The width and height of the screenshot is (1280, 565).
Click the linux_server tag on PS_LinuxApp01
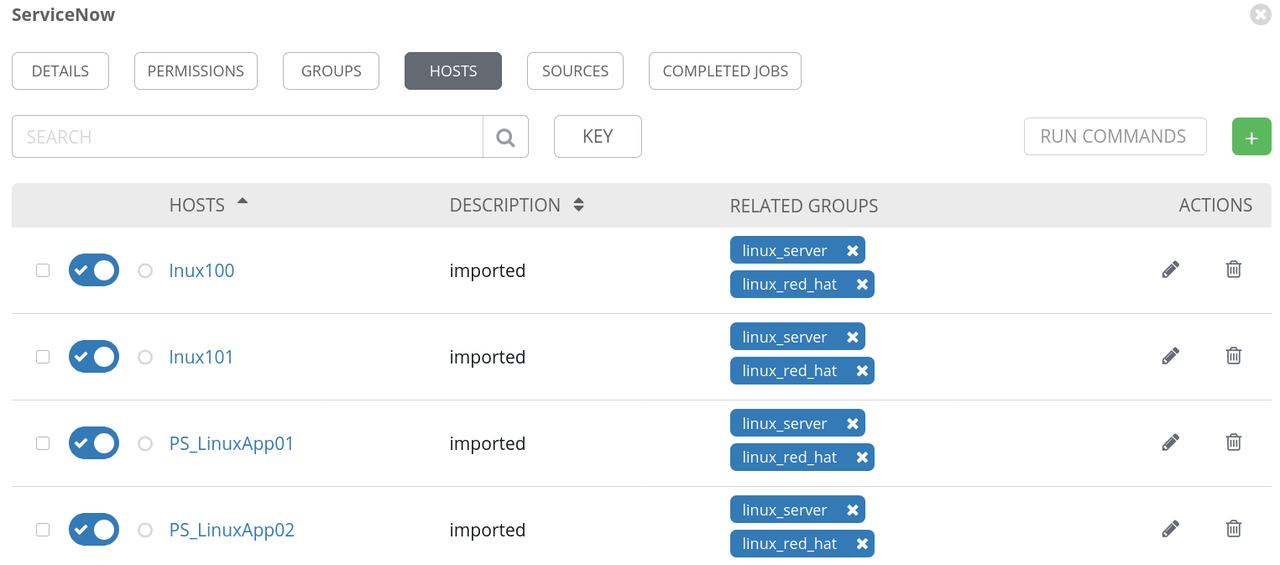(x=785, y=423)
